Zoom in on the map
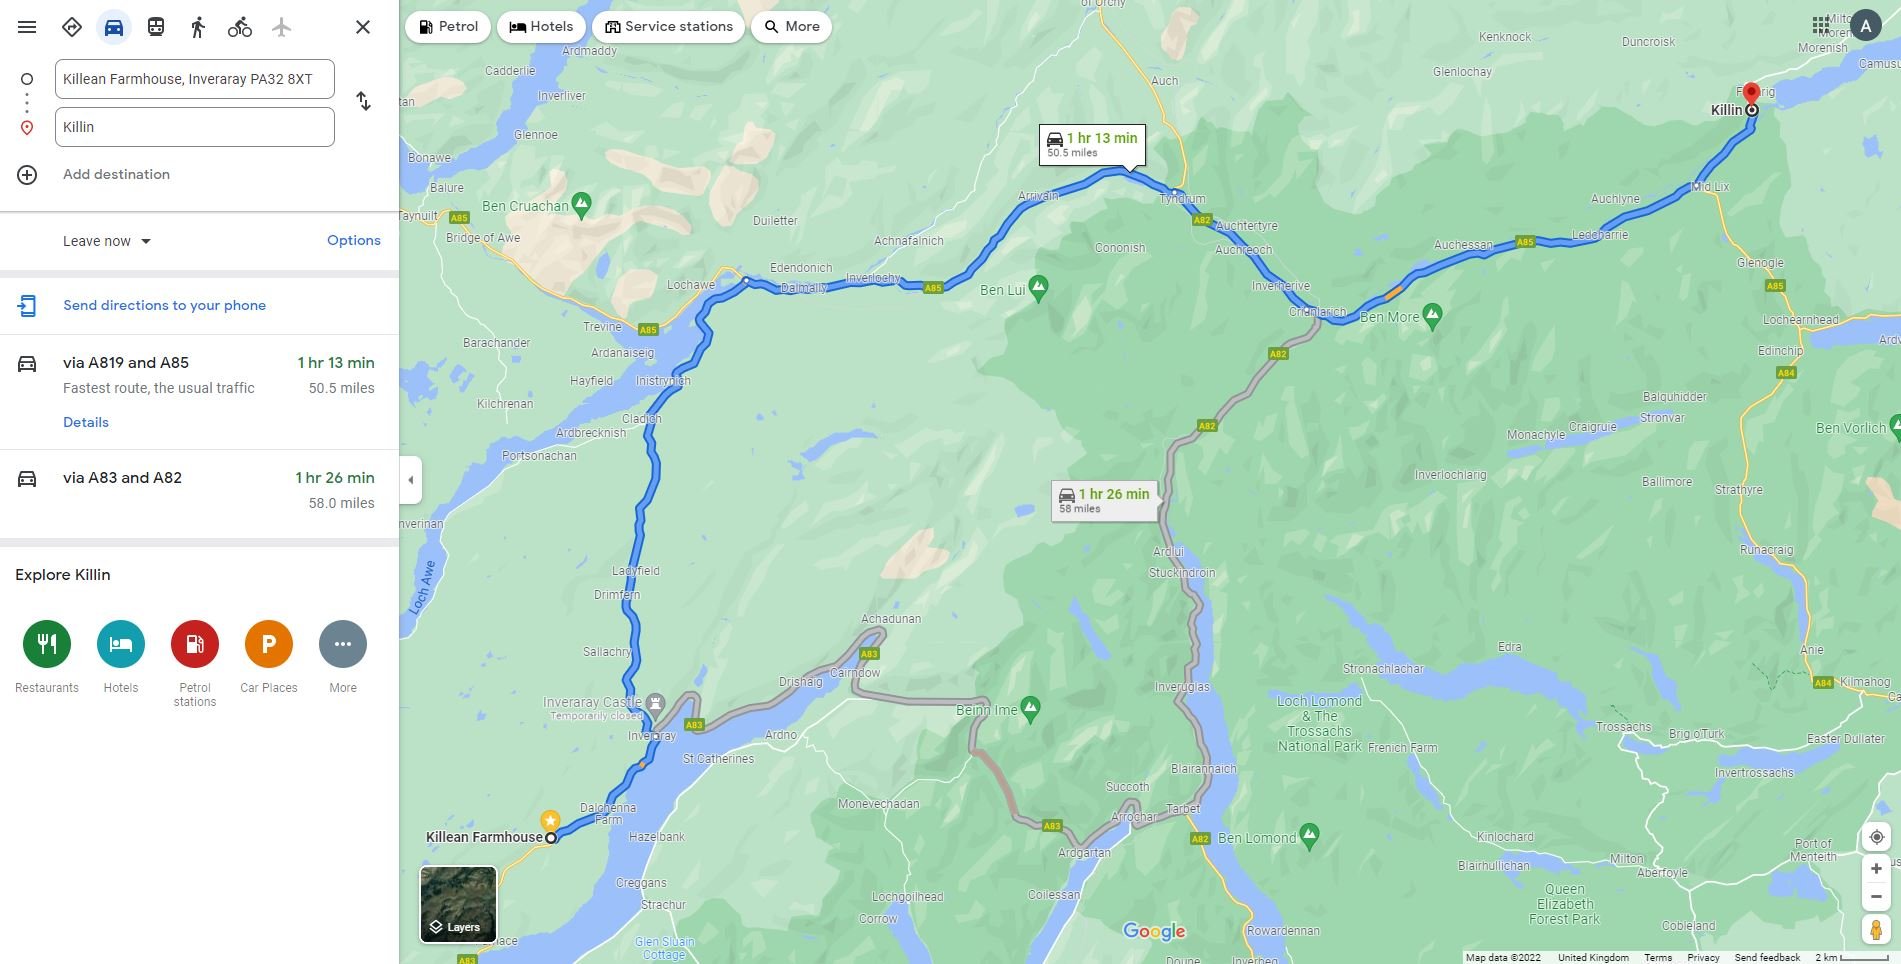This screenshot has height=964, width=1901. click(1876, 869)
